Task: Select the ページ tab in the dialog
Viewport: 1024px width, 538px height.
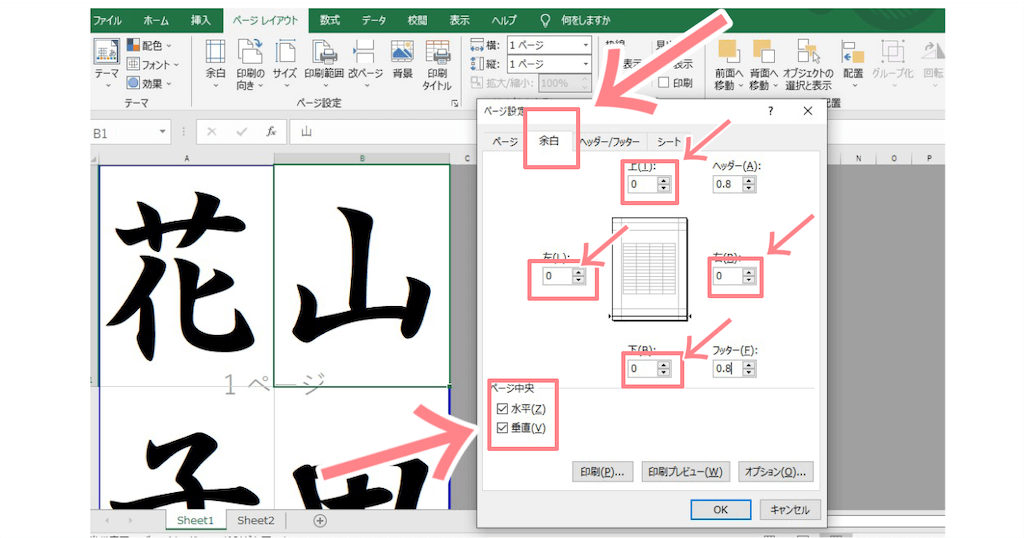Action: [x=505, y=141]
